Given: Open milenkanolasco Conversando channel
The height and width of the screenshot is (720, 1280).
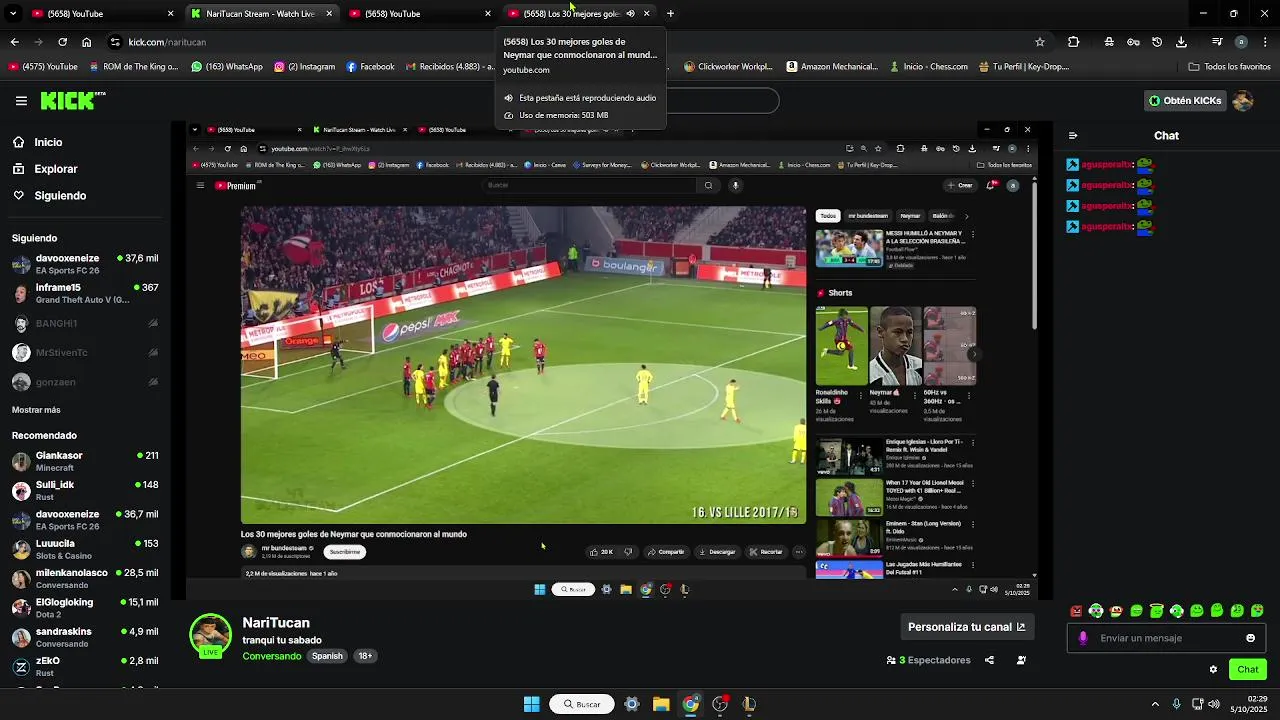Looking at the screenshot, I should point(85,578).
